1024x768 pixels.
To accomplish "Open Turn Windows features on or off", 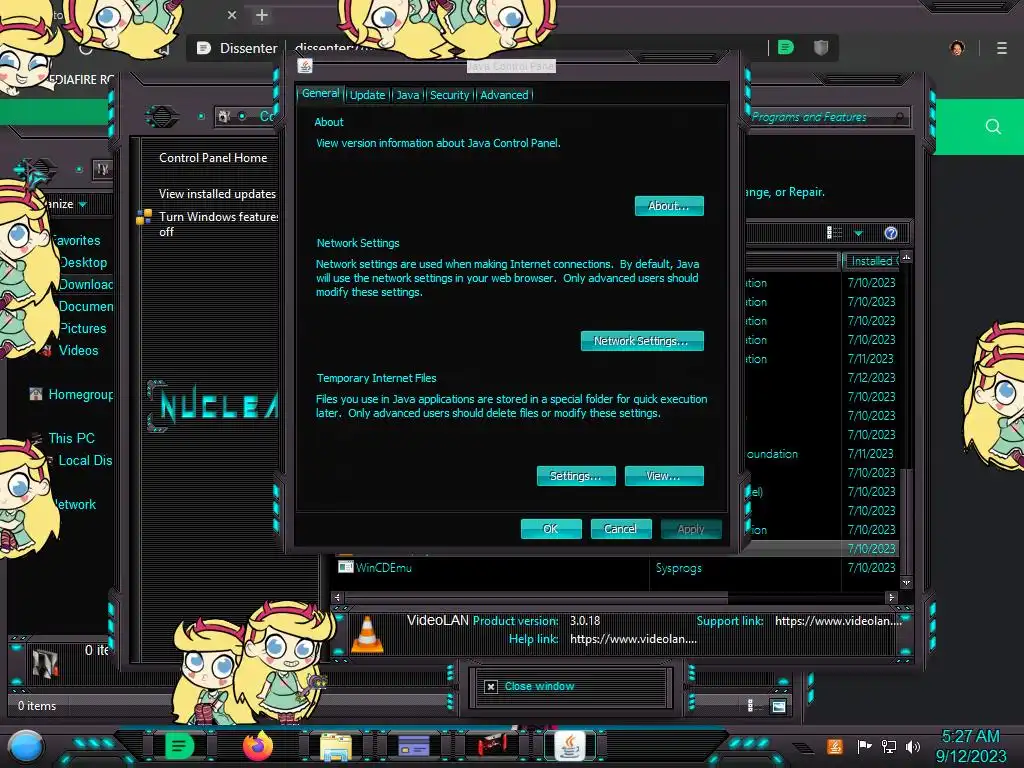I will point(218,224).
